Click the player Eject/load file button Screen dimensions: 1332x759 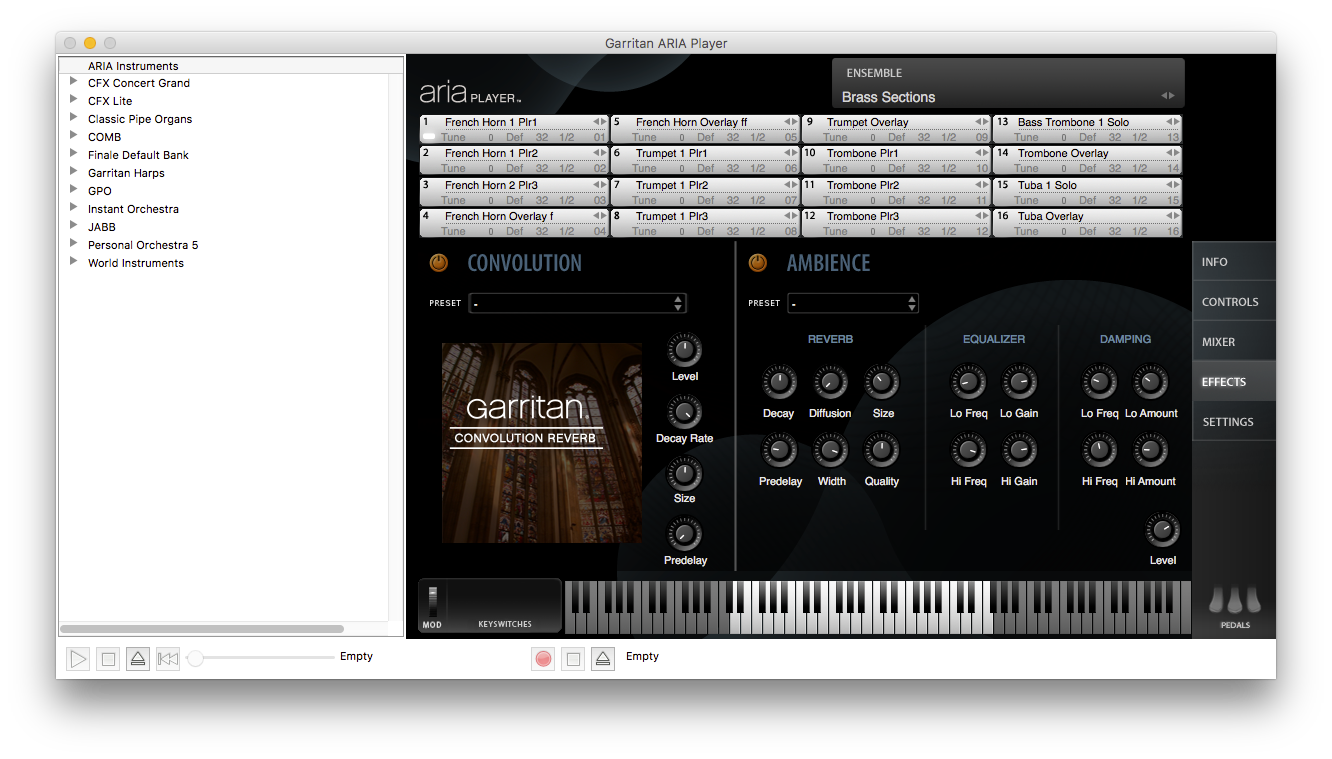[x=138, y=659]
